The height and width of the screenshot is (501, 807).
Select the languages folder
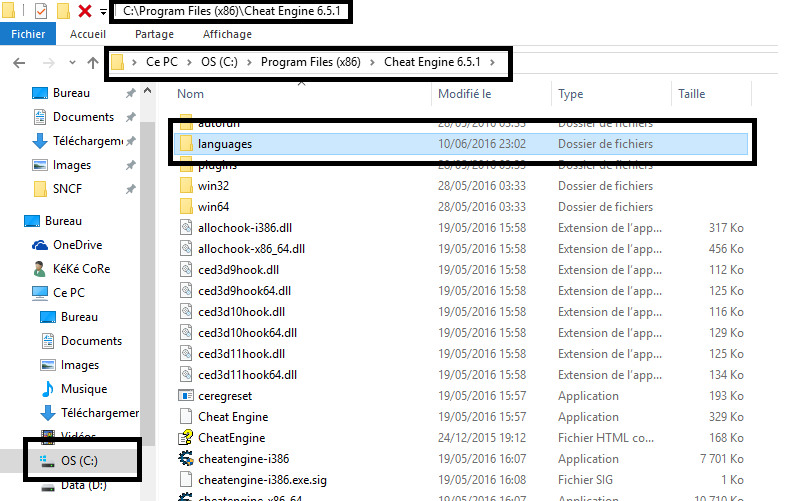(x=461, y=144)
